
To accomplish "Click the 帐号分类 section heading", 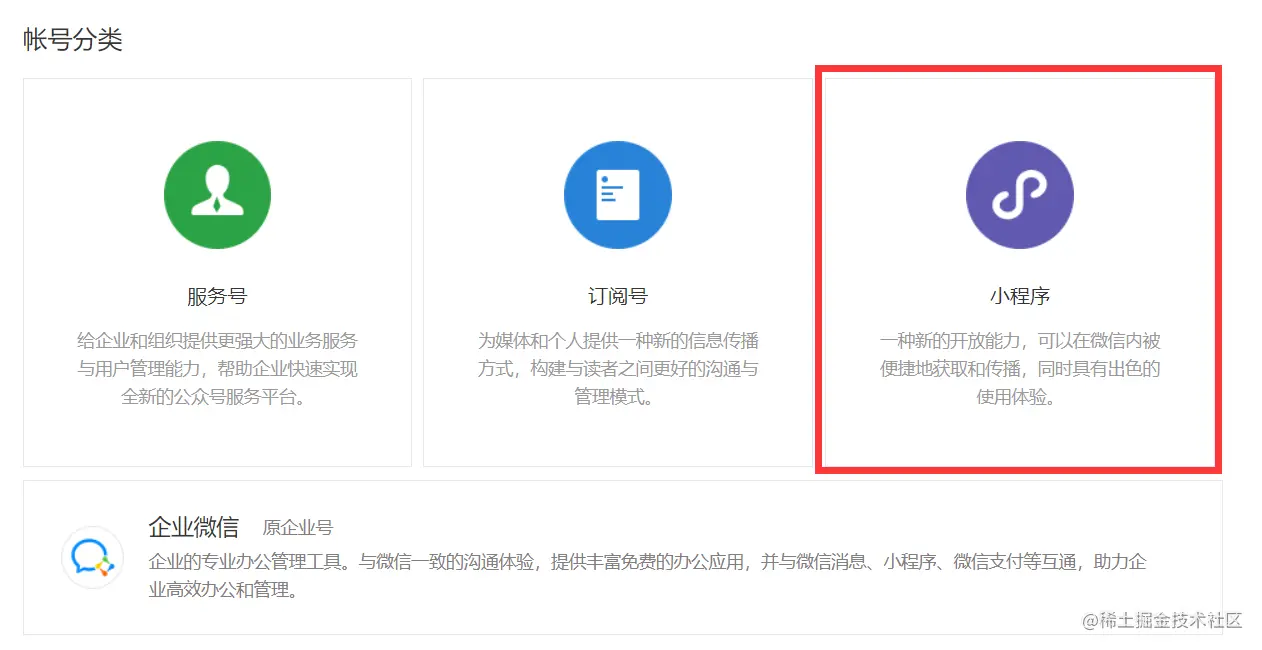I will point(73,40).
